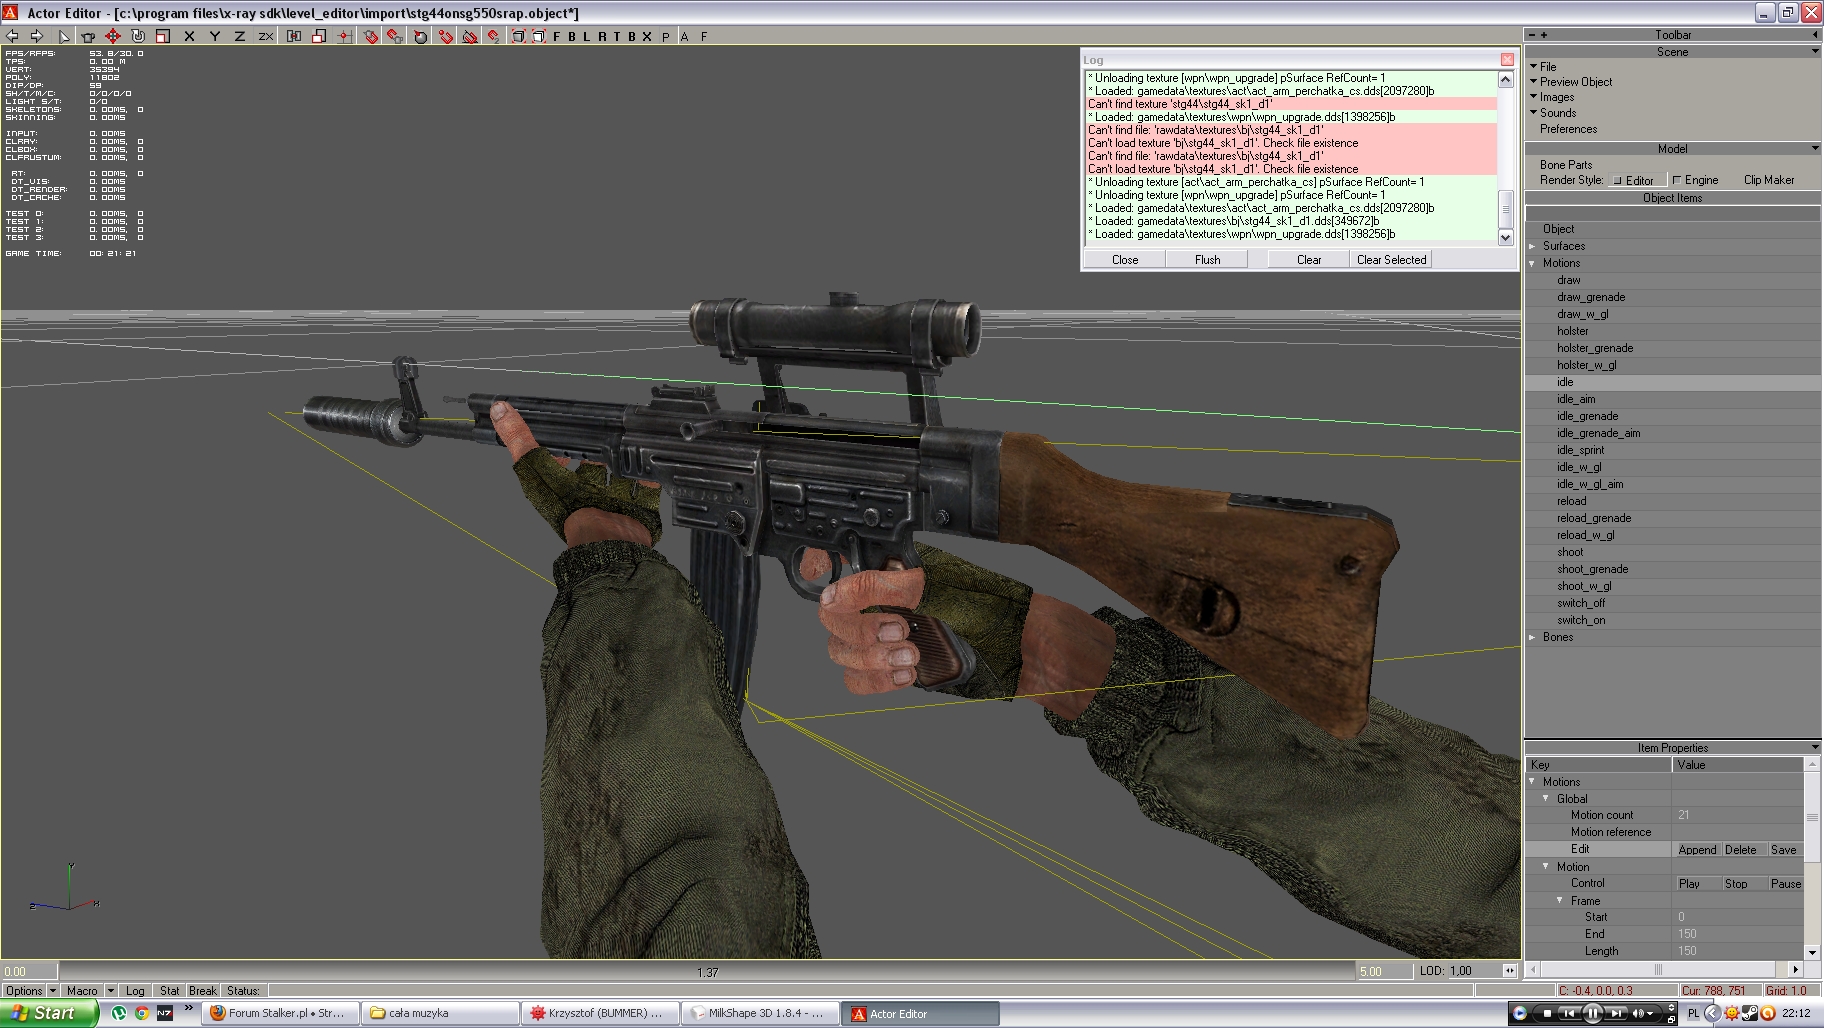Click the Steam tray icon
Image resolution: width=1824 pixels, height=1028 pixels.
pos(1750,1013)
